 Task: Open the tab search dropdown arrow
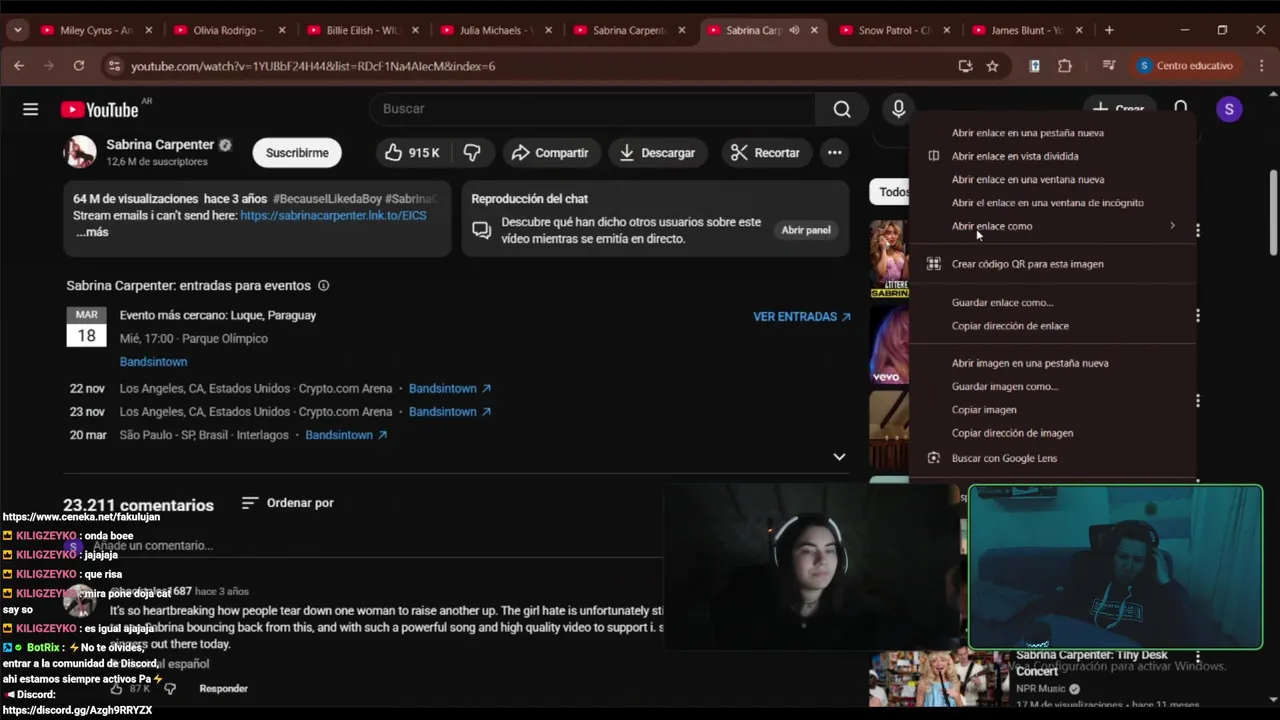(17, 30)
